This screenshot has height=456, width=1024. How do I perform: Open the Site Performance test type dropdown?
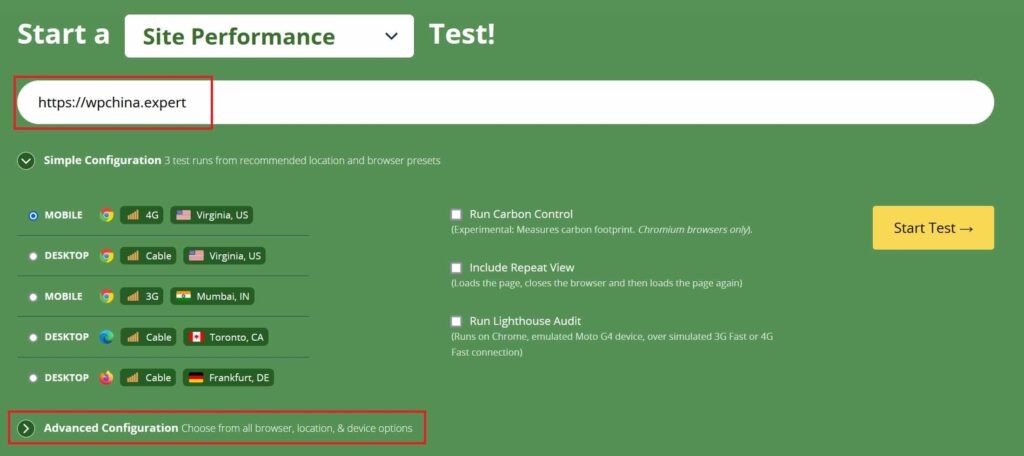coord(269,36)
